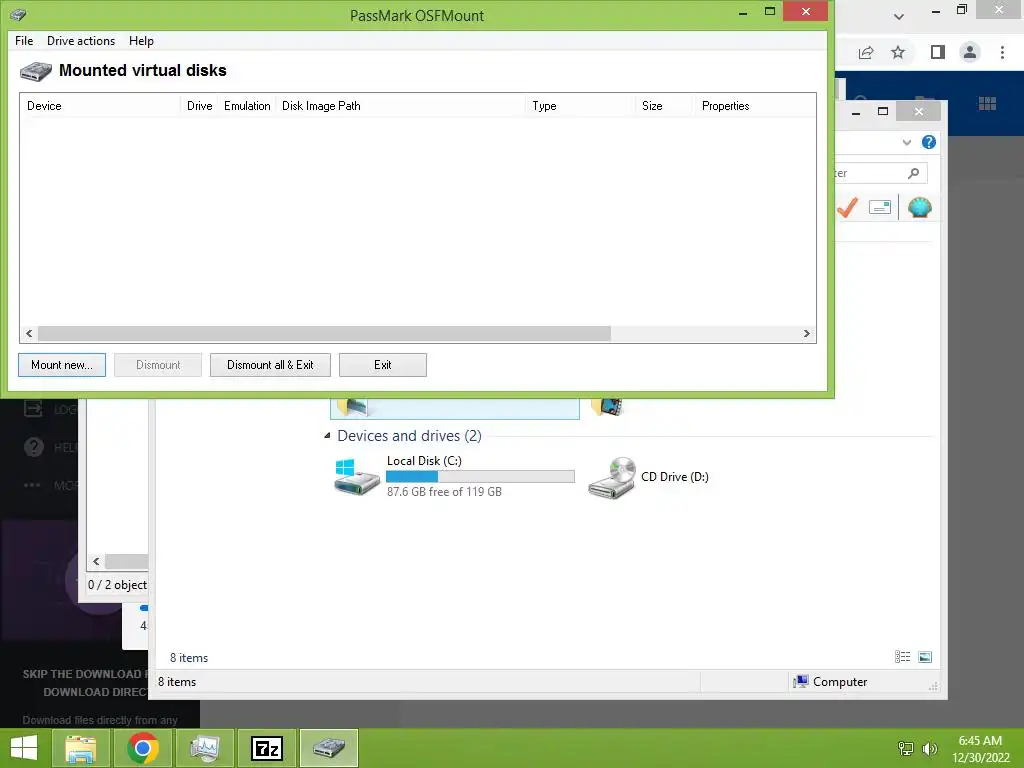The width and height of the screenshot is (1024, 768).
Task: Open the File menu in OSFMount
Action: pos(24,40)
